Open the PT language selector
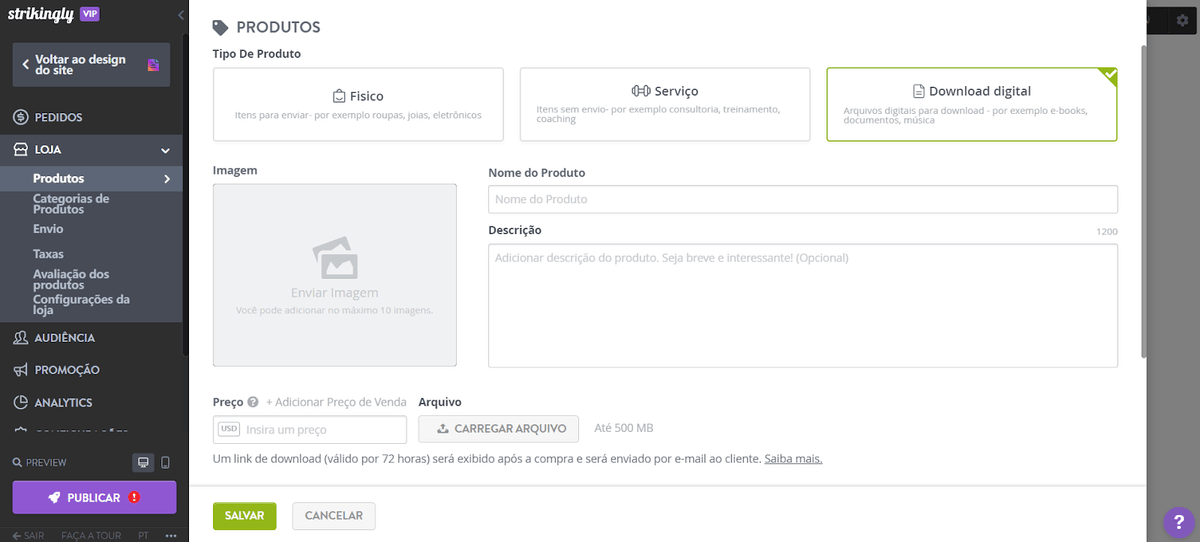1200x542 pixels. click(144, 536)
